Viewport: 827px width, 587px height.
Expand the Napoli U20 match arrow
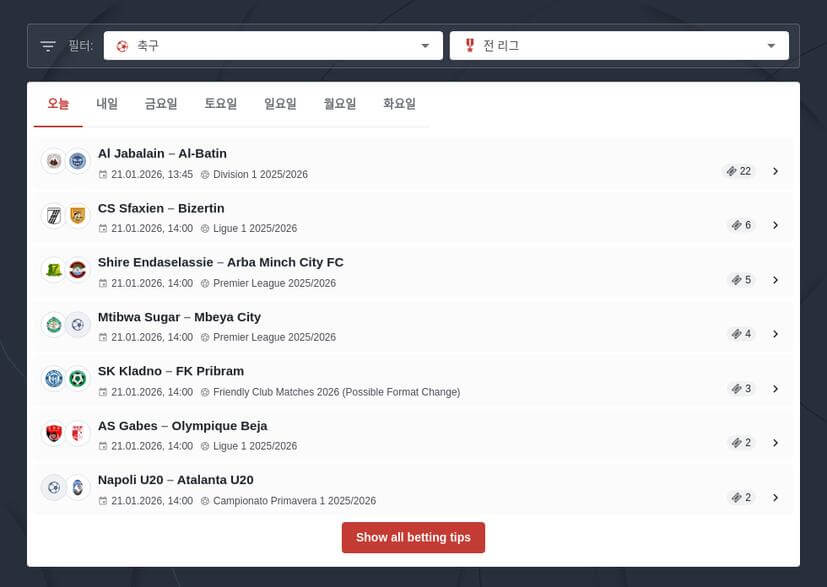click(775, 497)
